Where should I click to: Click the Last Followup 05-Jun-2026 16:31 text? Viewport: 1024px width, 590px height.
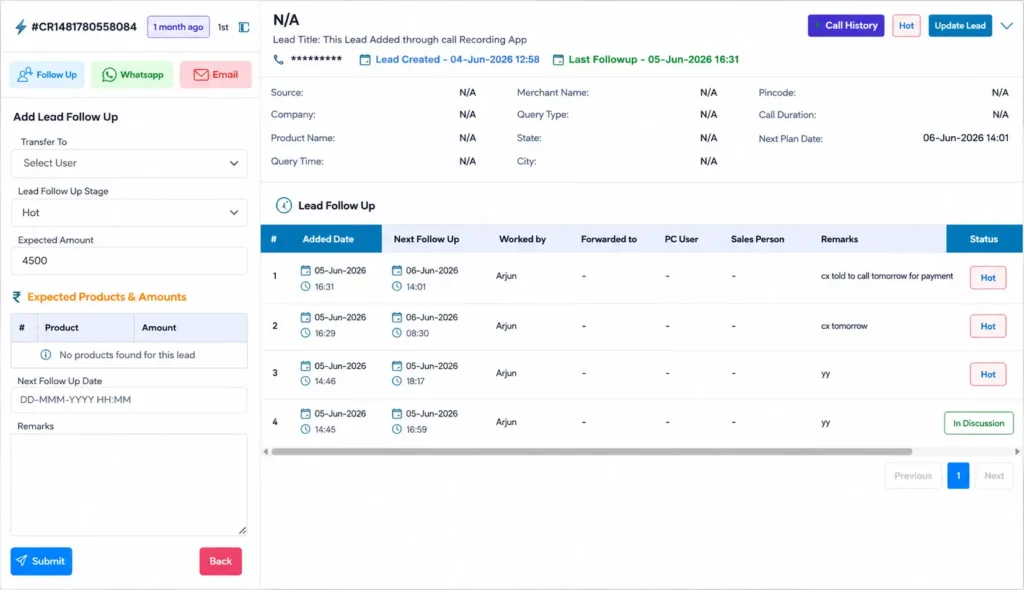pos(654,59)
